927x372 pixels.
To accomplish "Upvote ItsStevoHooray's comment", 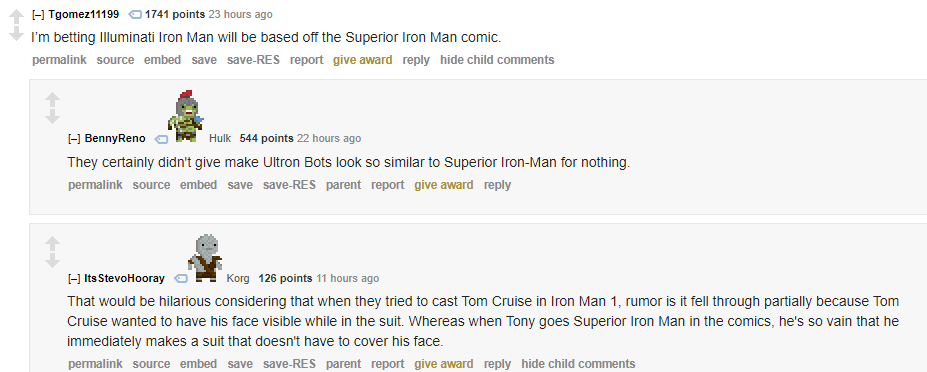I will [x=53, y=244].
